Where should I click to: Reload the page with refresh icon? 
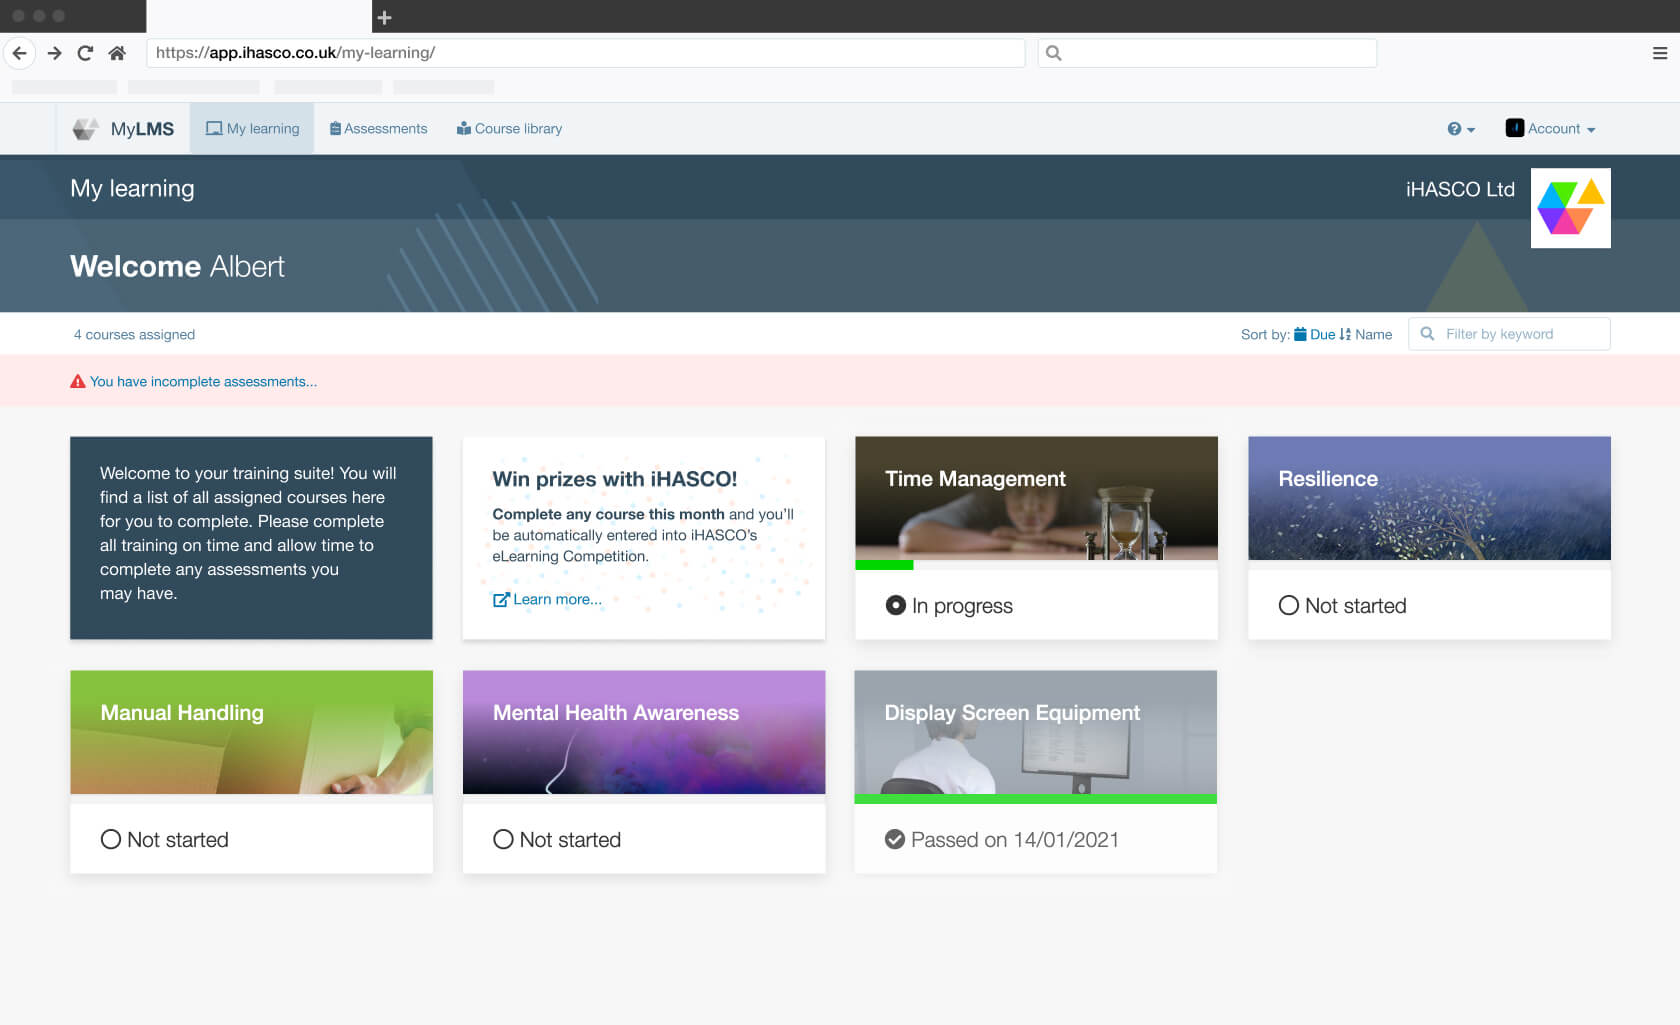click(85, 53)
